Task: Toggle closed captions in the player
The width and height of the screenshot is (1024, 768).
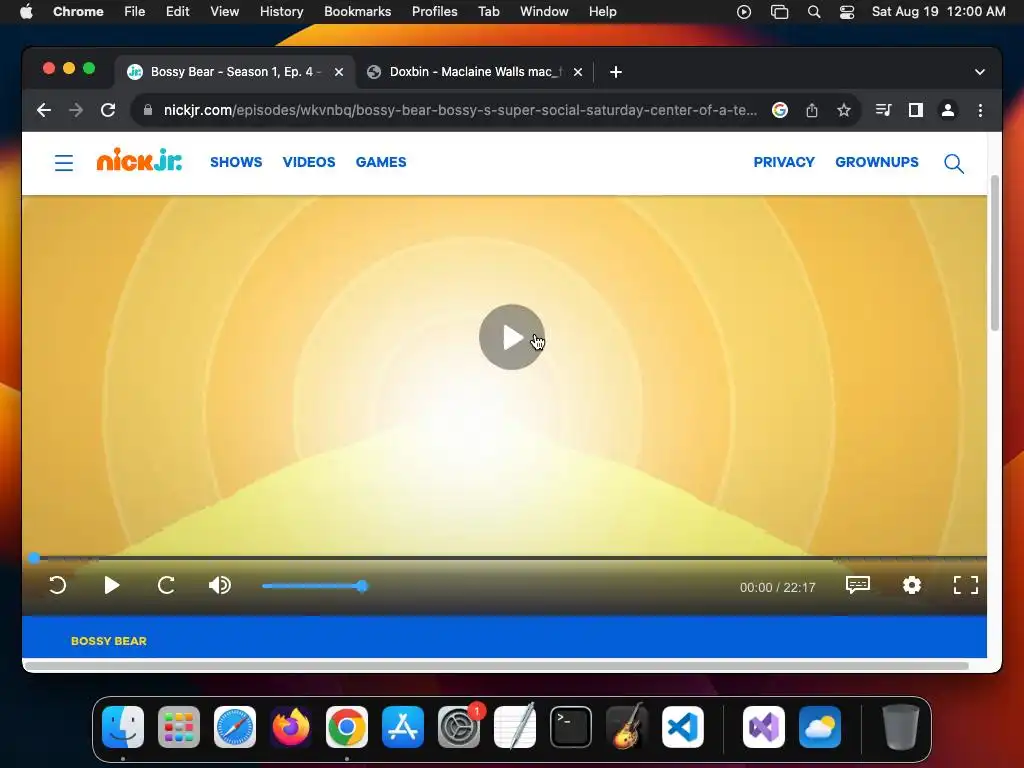Action: pos(857,584)
